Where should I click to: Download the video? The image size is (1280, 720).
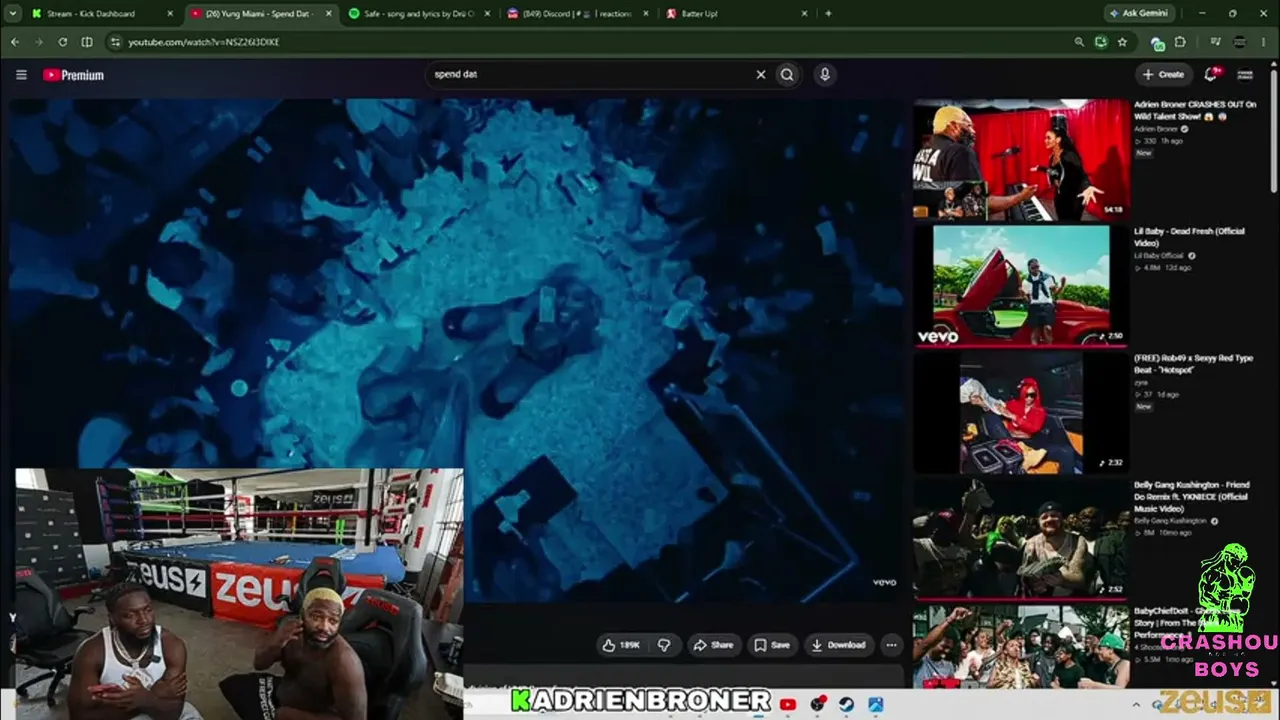click(x=838, y=645)
